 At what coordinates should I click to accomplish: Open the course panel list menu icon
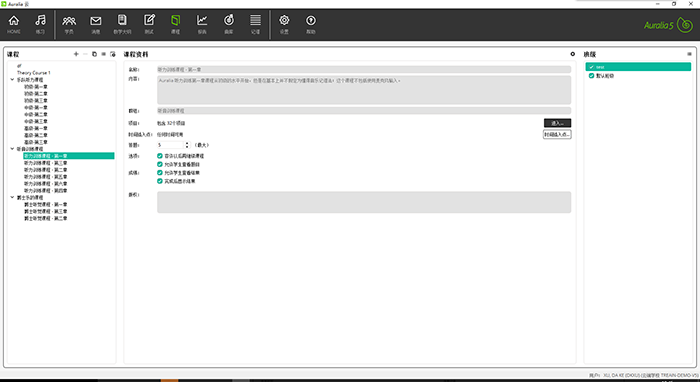click(x=104, y=54)
